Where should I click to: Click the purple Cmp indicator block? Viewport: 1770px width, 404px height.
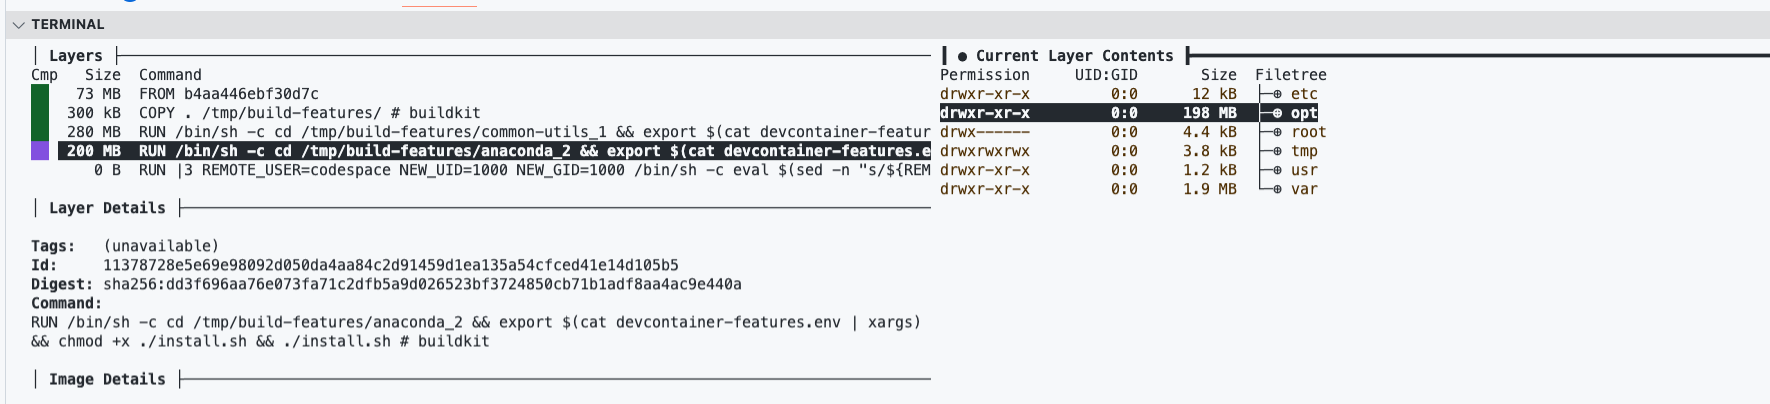40,151
